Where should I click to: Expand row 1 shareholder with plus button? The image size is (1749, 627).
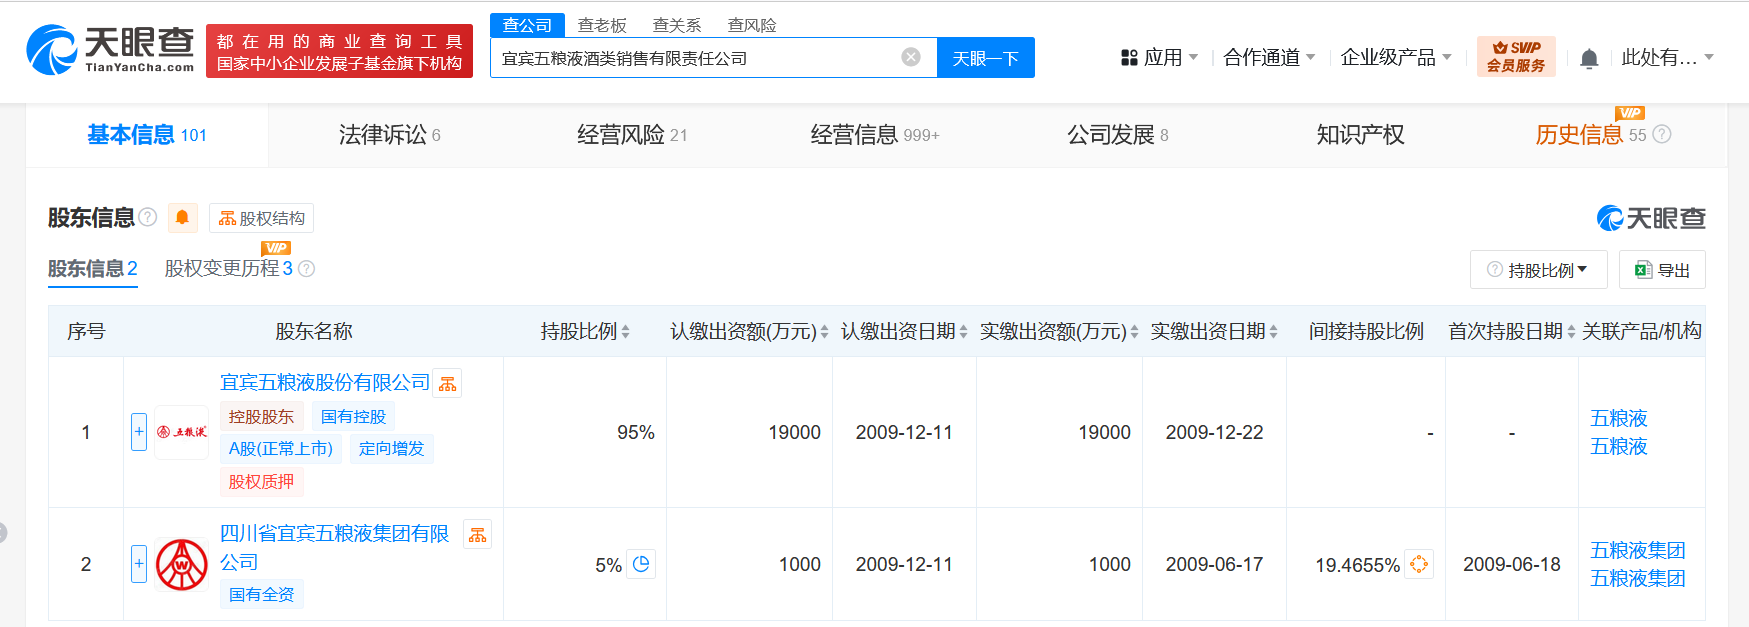tap(139, 432)
